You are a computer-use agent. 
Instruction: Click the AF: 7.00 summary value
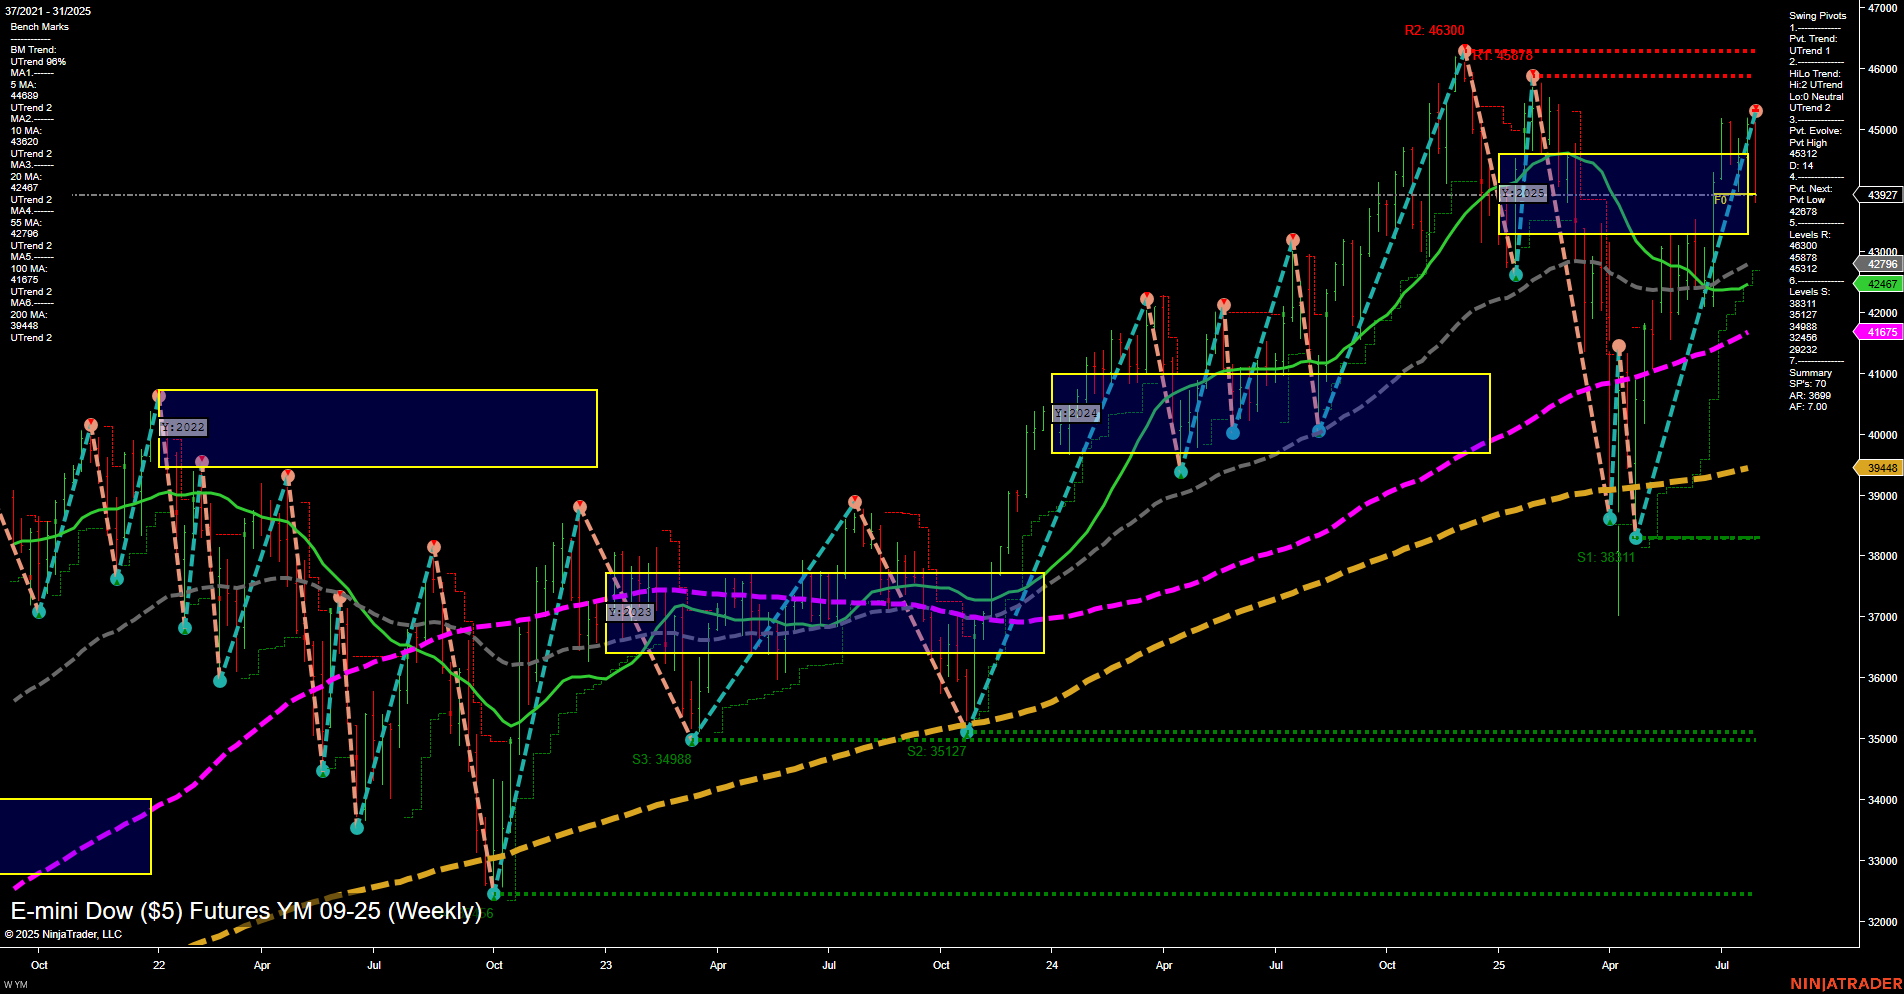(1808, 407)
